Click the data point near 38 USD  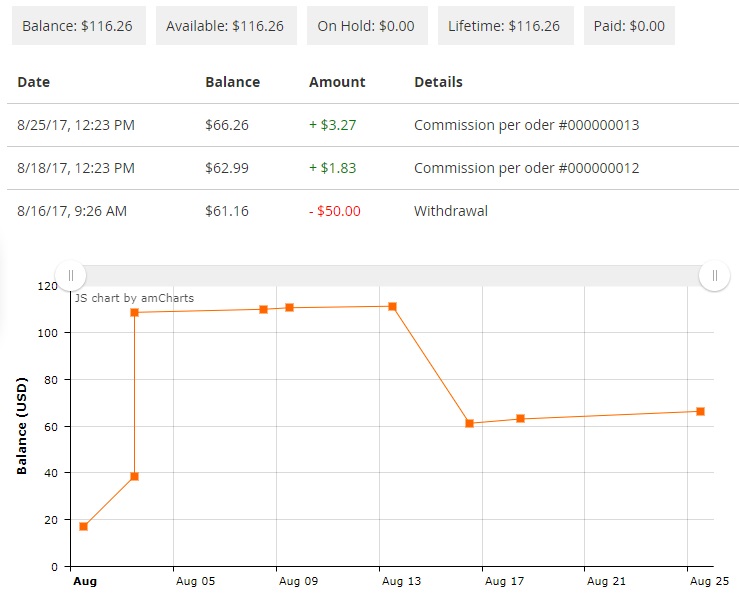(x=134, y=476)
